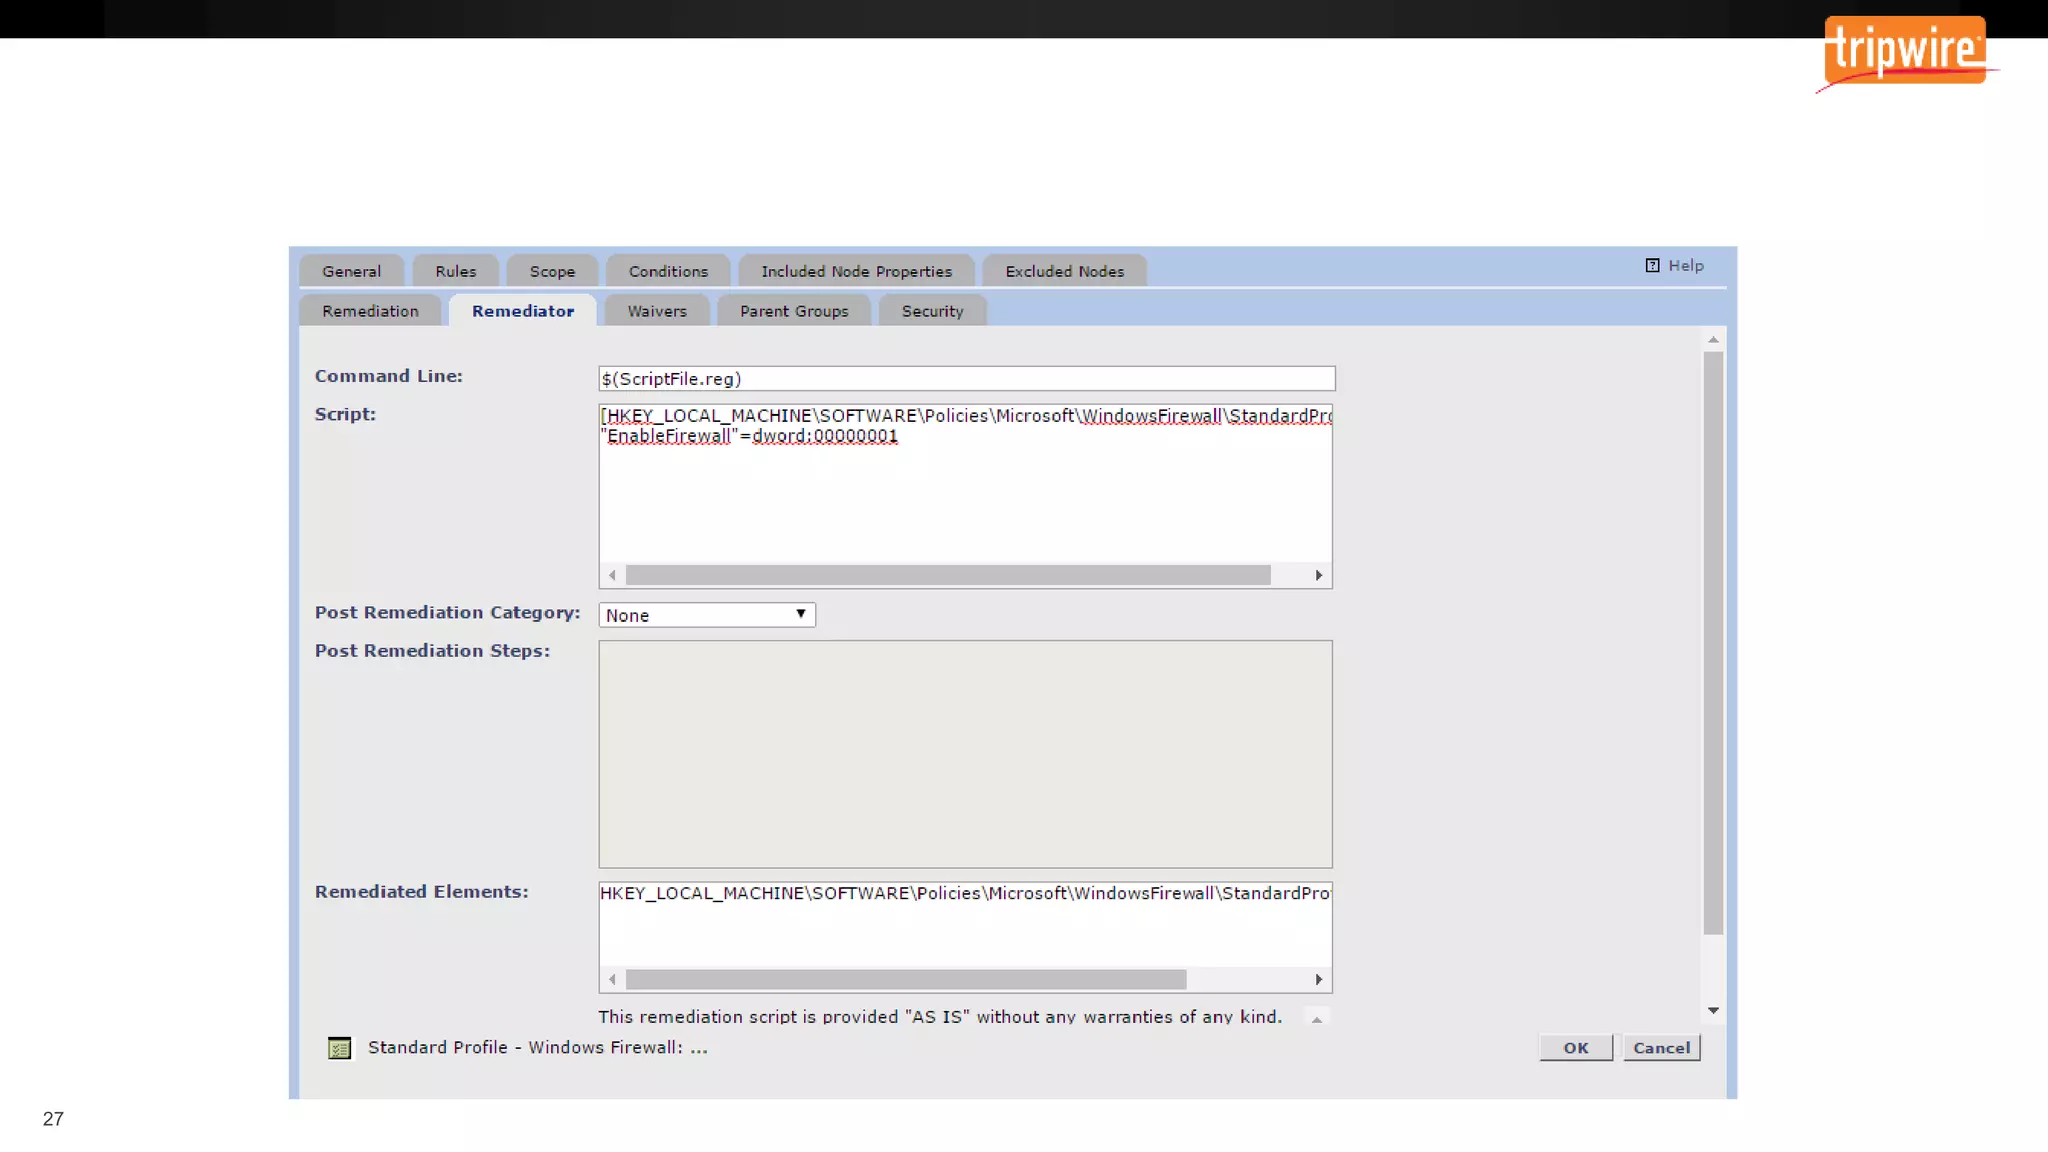Click the Script horizontal scrollbar thumb
This screenshot has width=2048, height=1152.
pos(947,575)
